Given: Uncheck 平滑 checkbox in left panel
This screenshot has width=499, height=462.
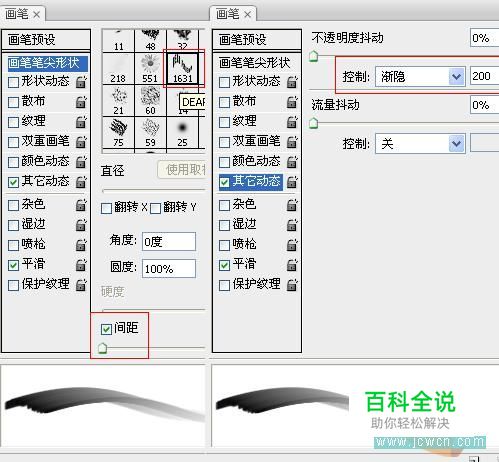Looking at the screenshot, I should [13, 265].
